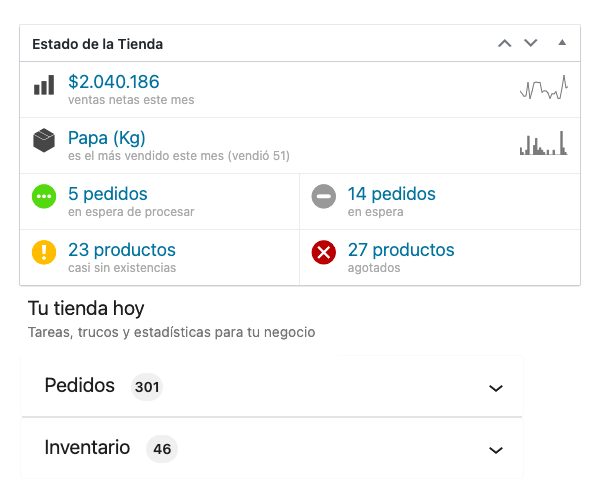Viewport: 600px width, 500px height.
Task: Click the gray on-hold orders icon
Action: click(x=323, y=197)
